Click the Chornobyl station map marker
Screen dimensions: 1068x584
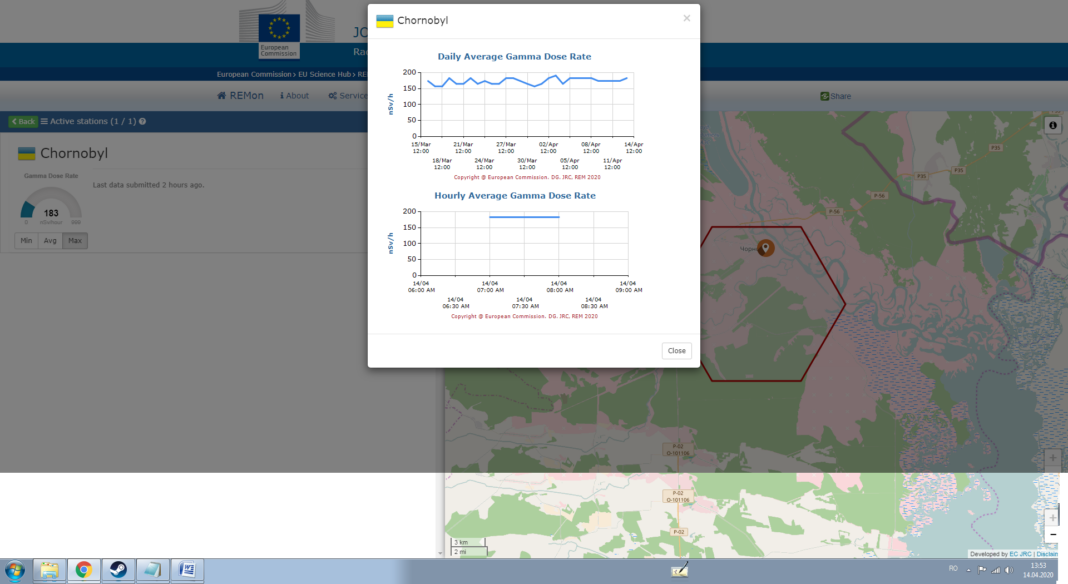[766, 247]
